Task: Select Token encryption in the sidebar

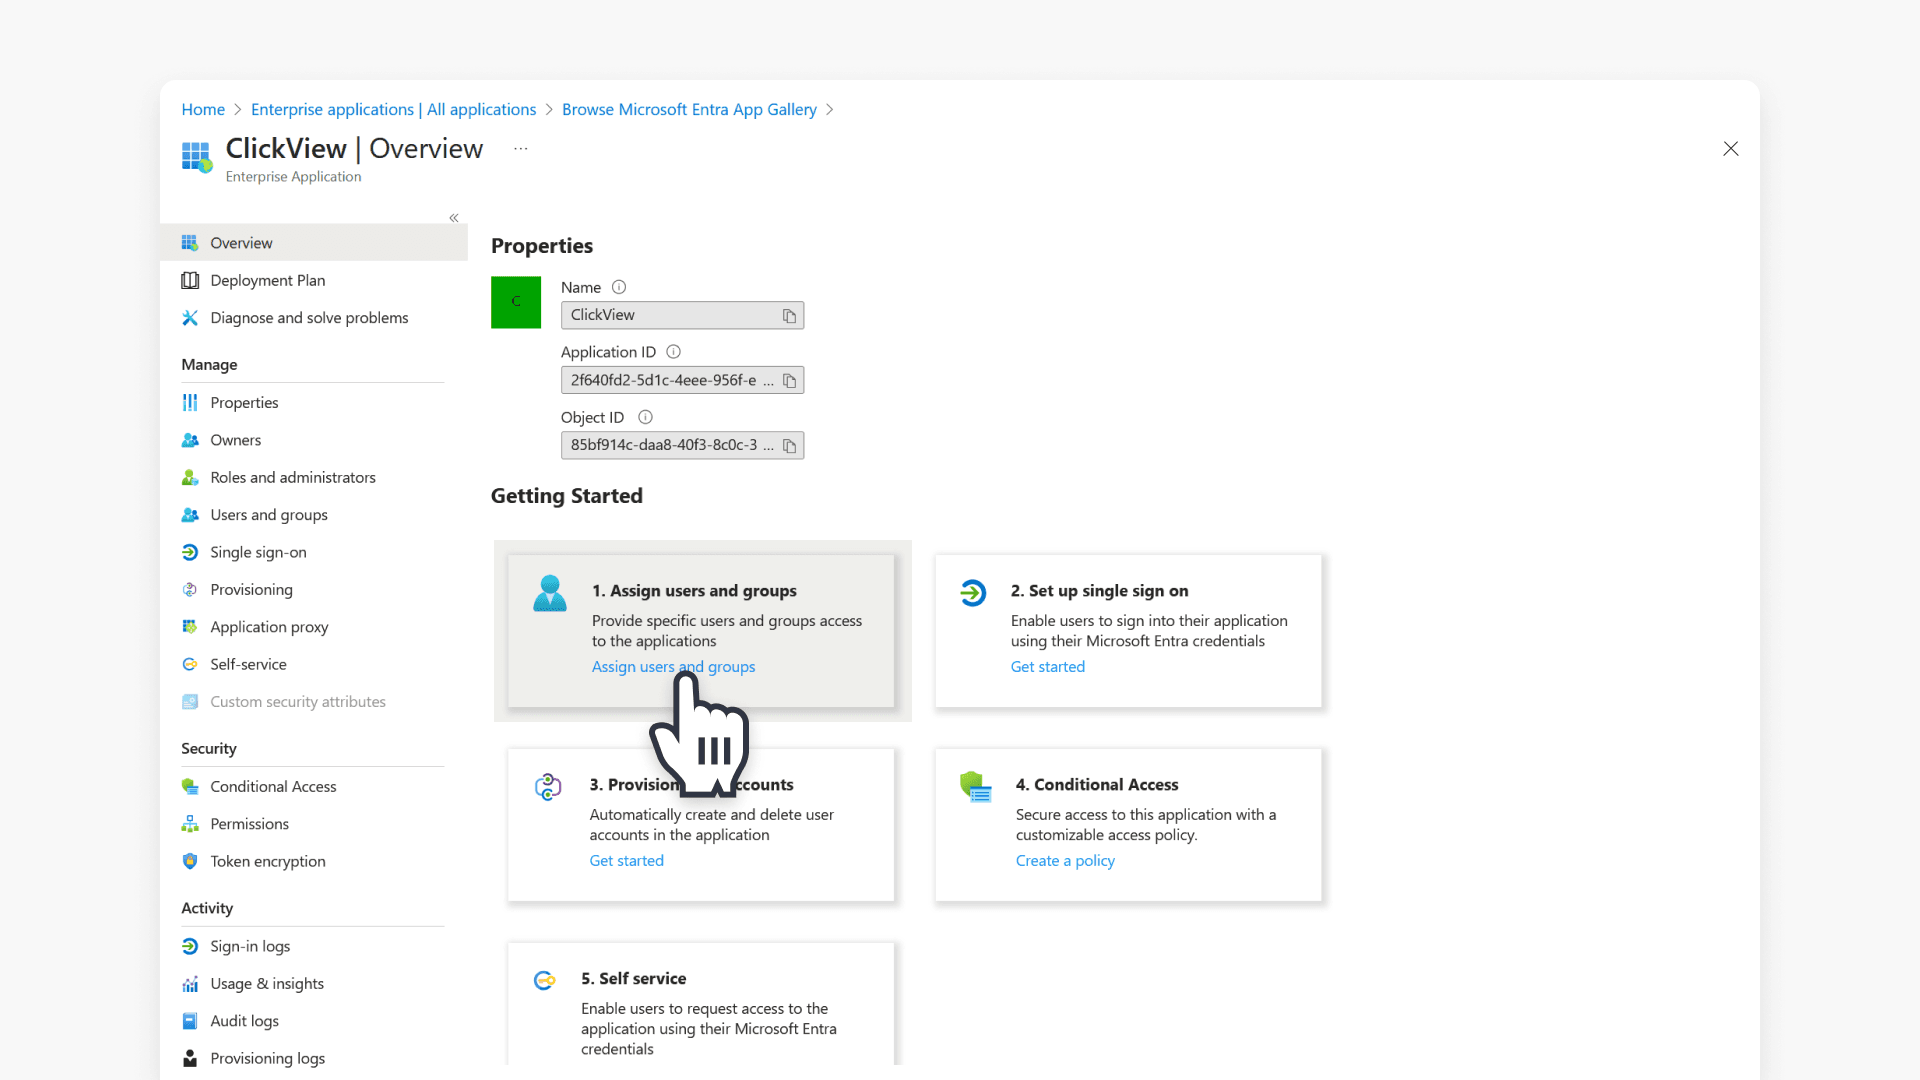Action: tap(267, 861)
